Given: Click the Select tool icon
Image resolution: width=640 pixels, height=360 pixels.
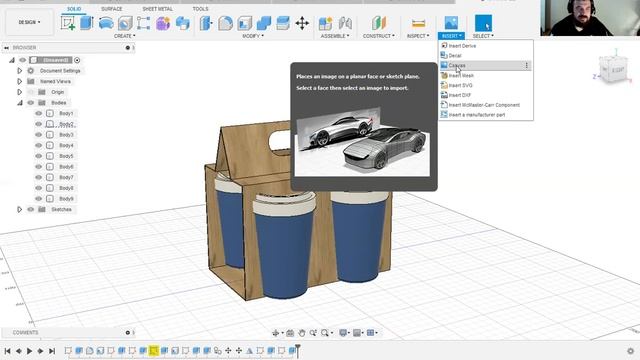Looking at the screenshot, I should click(x=483, y=23).
